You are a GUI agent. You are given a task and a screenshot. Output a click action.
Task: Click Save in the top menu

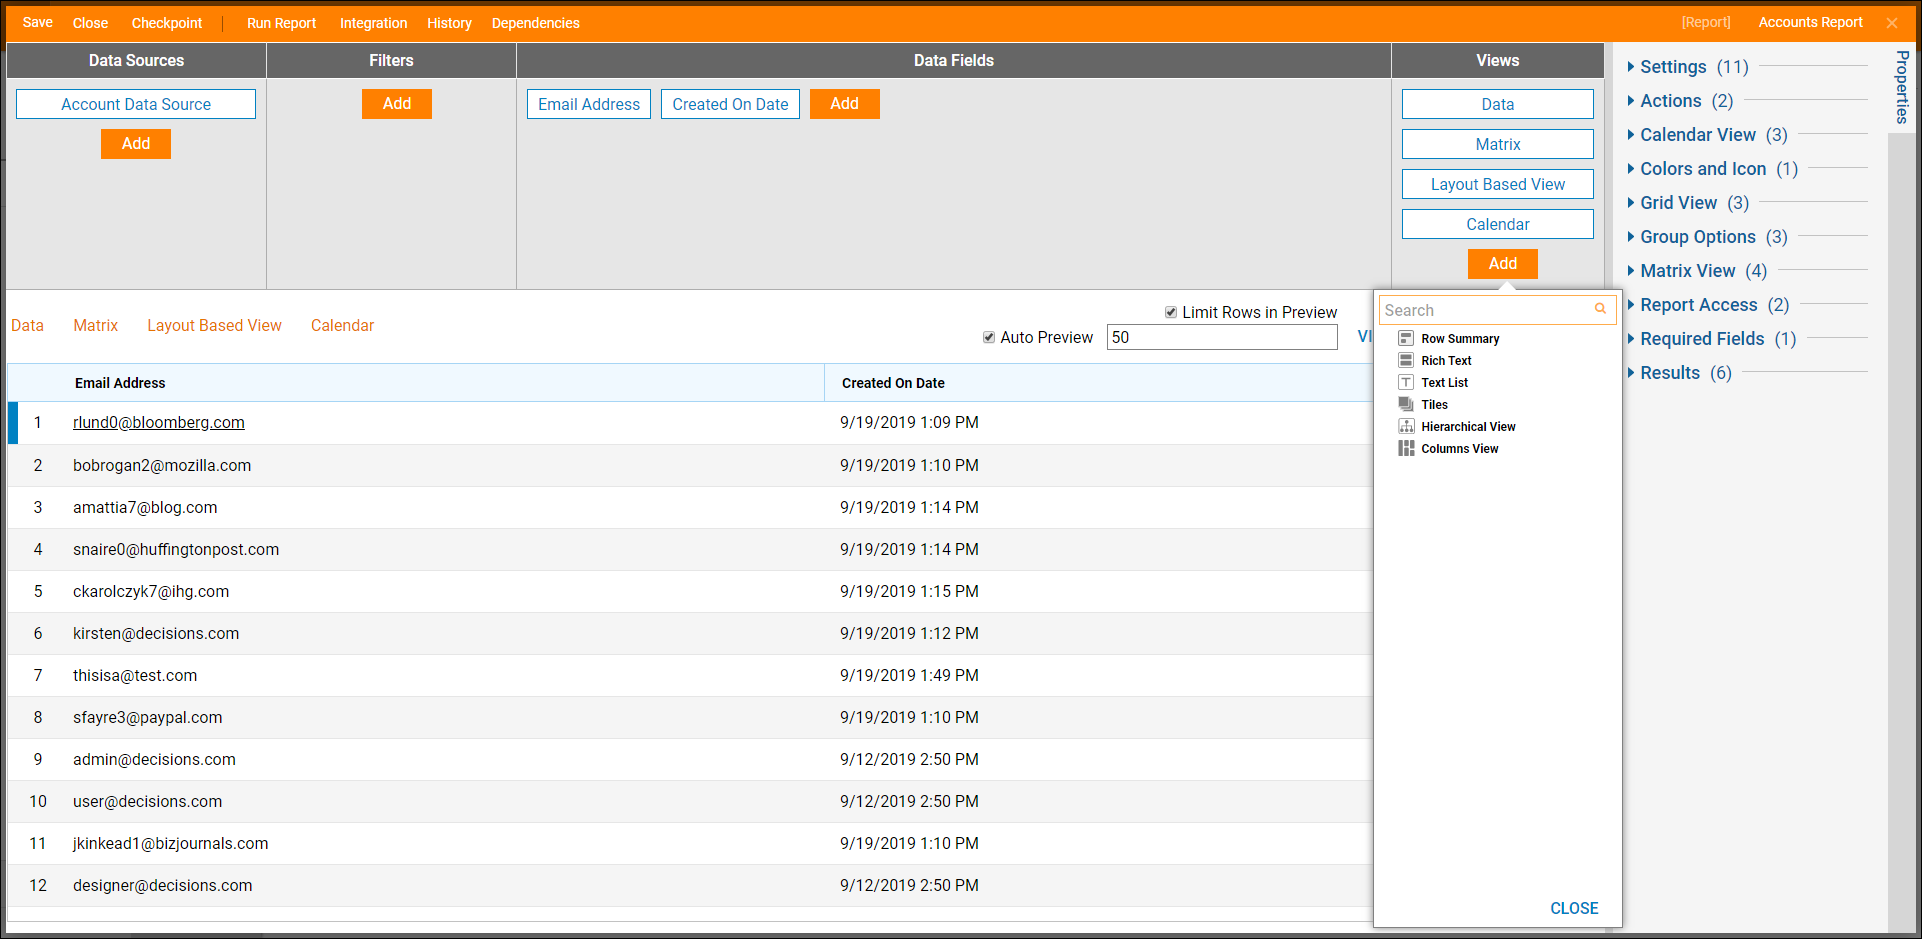coord(38,23)
